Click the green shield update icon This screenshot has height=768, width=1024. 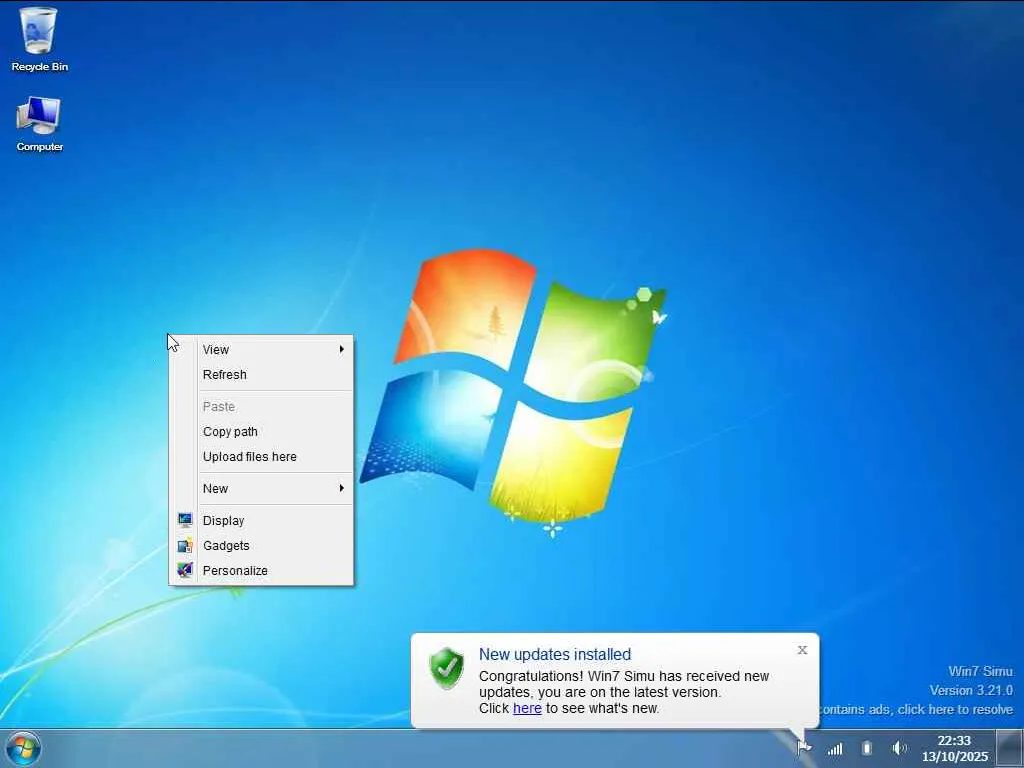[x=447, y=669]
